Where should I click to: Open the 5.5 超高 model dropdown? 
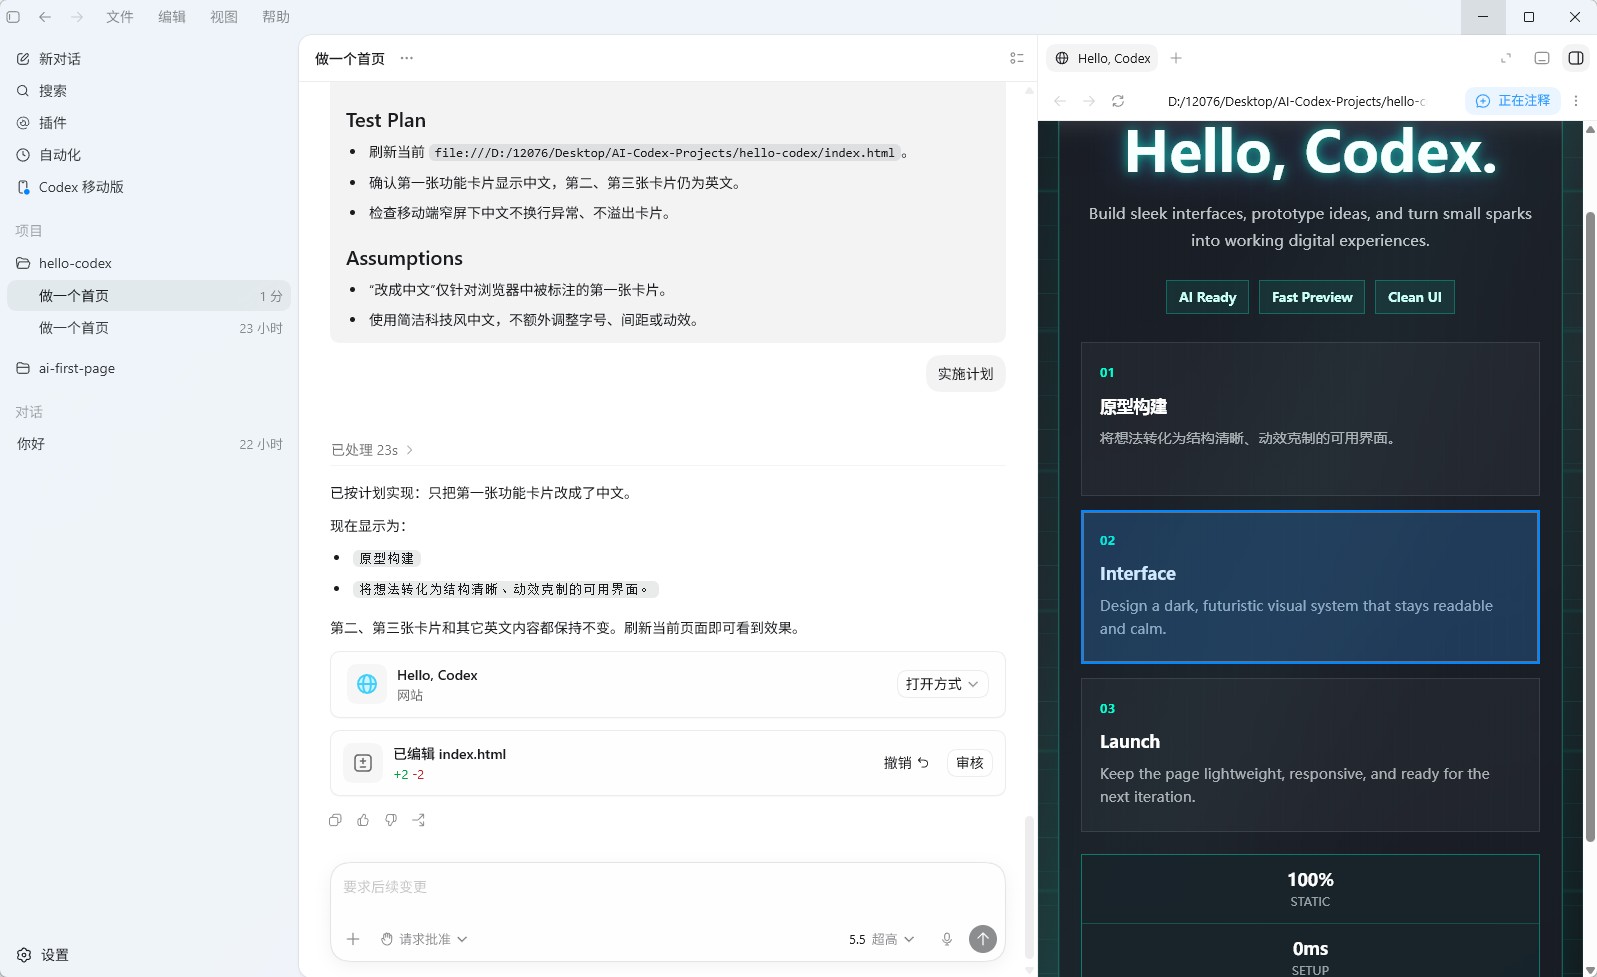(881, 939)
